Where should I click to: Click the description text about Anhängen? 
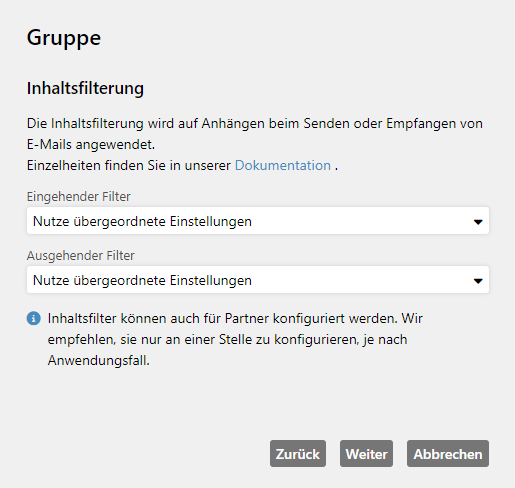click(x=255, y=134)
